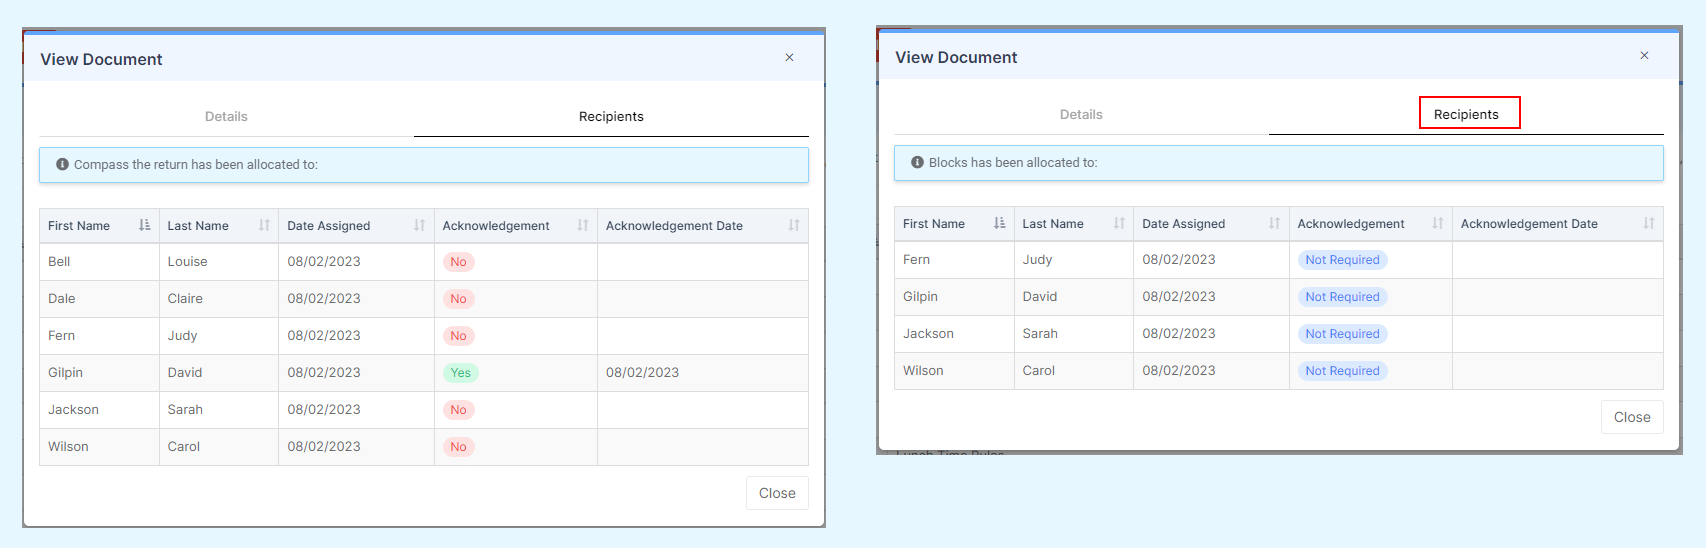This screenshot has height=548, width=1706.
Task: Sort by Acknowledgement Date icon in left dialog
Action: coord(793,225)
